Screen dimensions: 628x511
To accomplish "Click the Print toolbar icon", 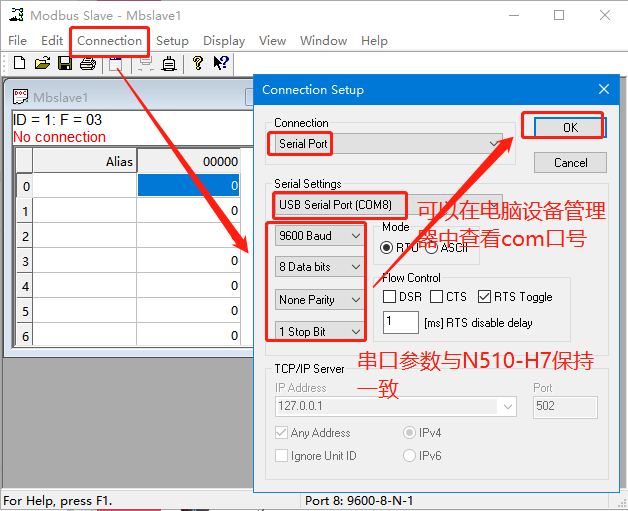I will 87,64.
